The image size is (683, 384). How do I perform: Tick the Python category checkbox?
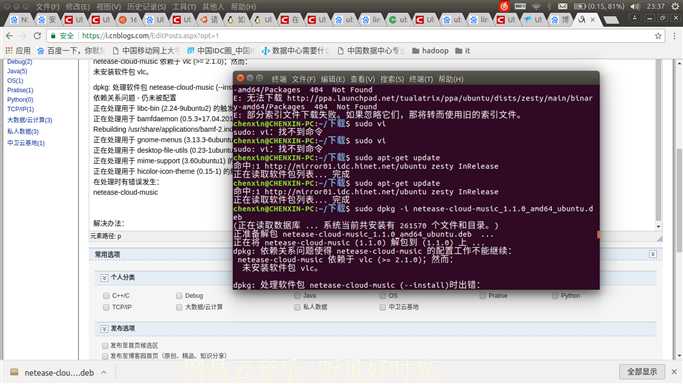click(555, 296)
